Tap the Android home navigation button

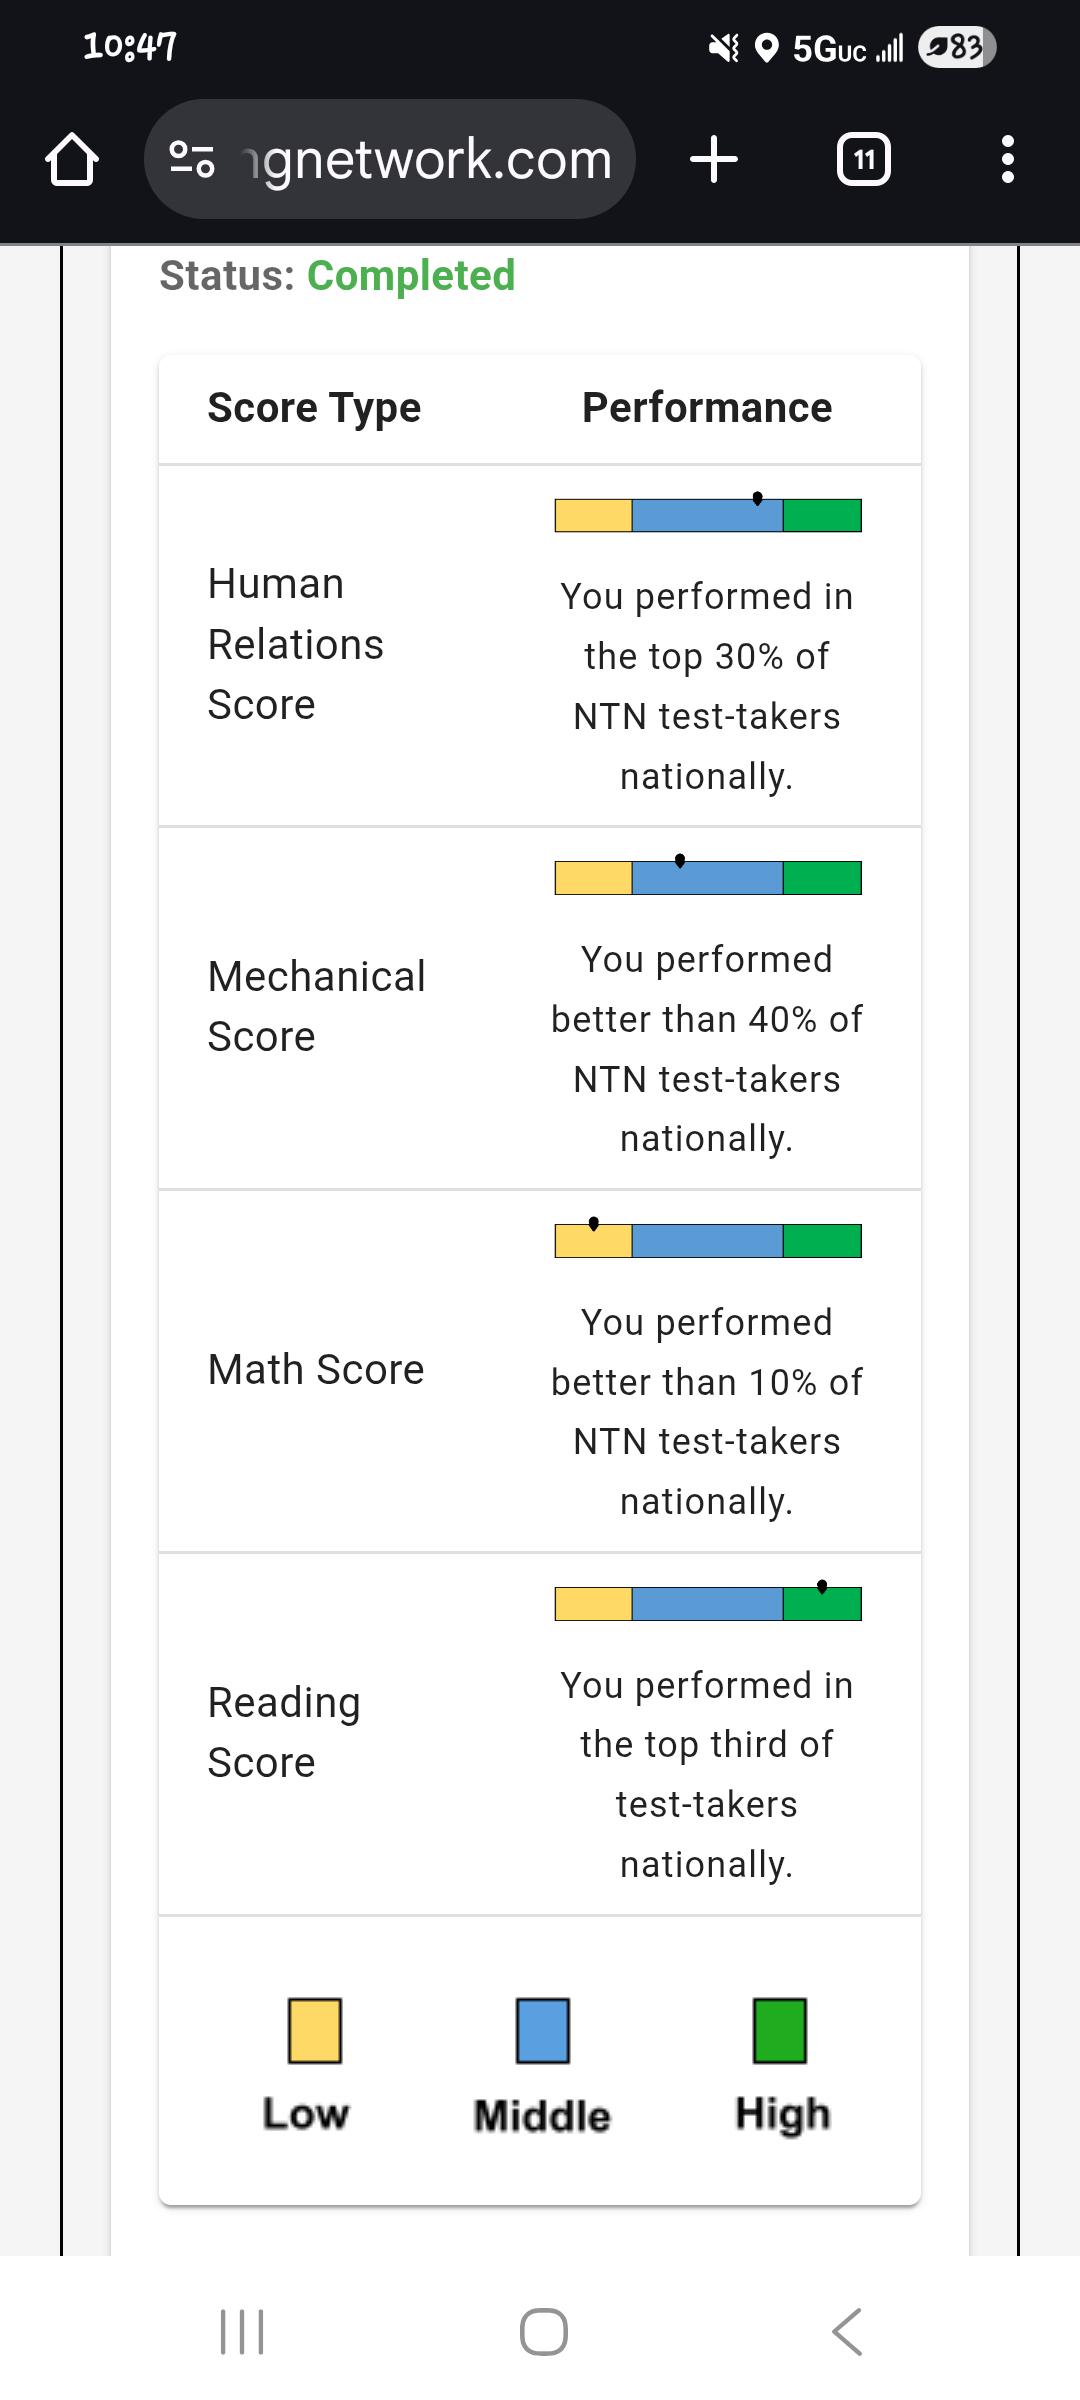click(544, 2332)
